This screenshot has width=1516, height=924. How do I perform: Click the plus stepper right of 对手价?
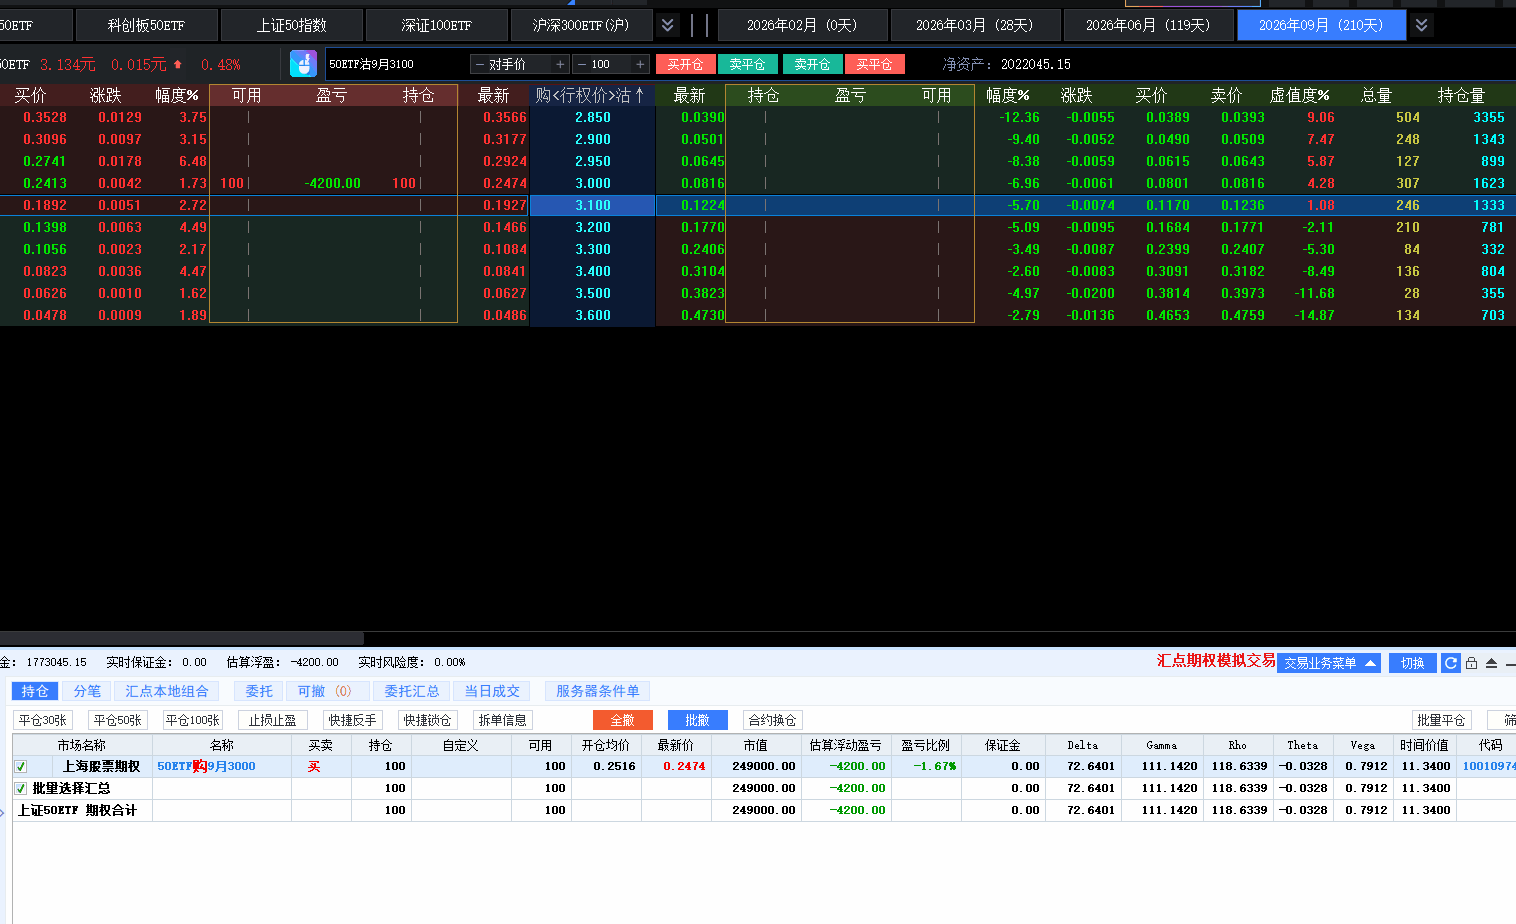[560, 64]
